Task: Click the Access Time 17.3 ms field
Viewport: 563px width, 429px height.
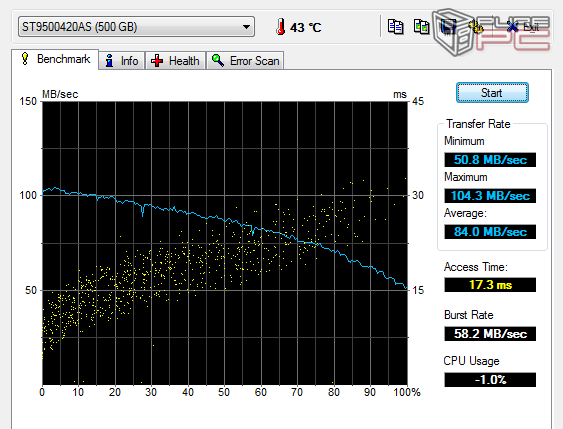Action: (490, 285)
